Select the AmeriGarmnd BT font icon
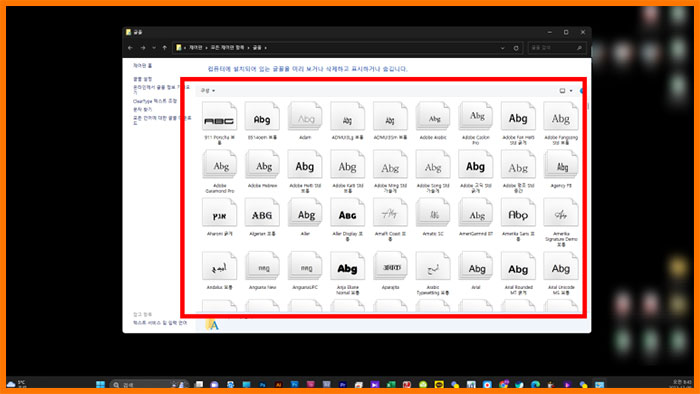 476,213
